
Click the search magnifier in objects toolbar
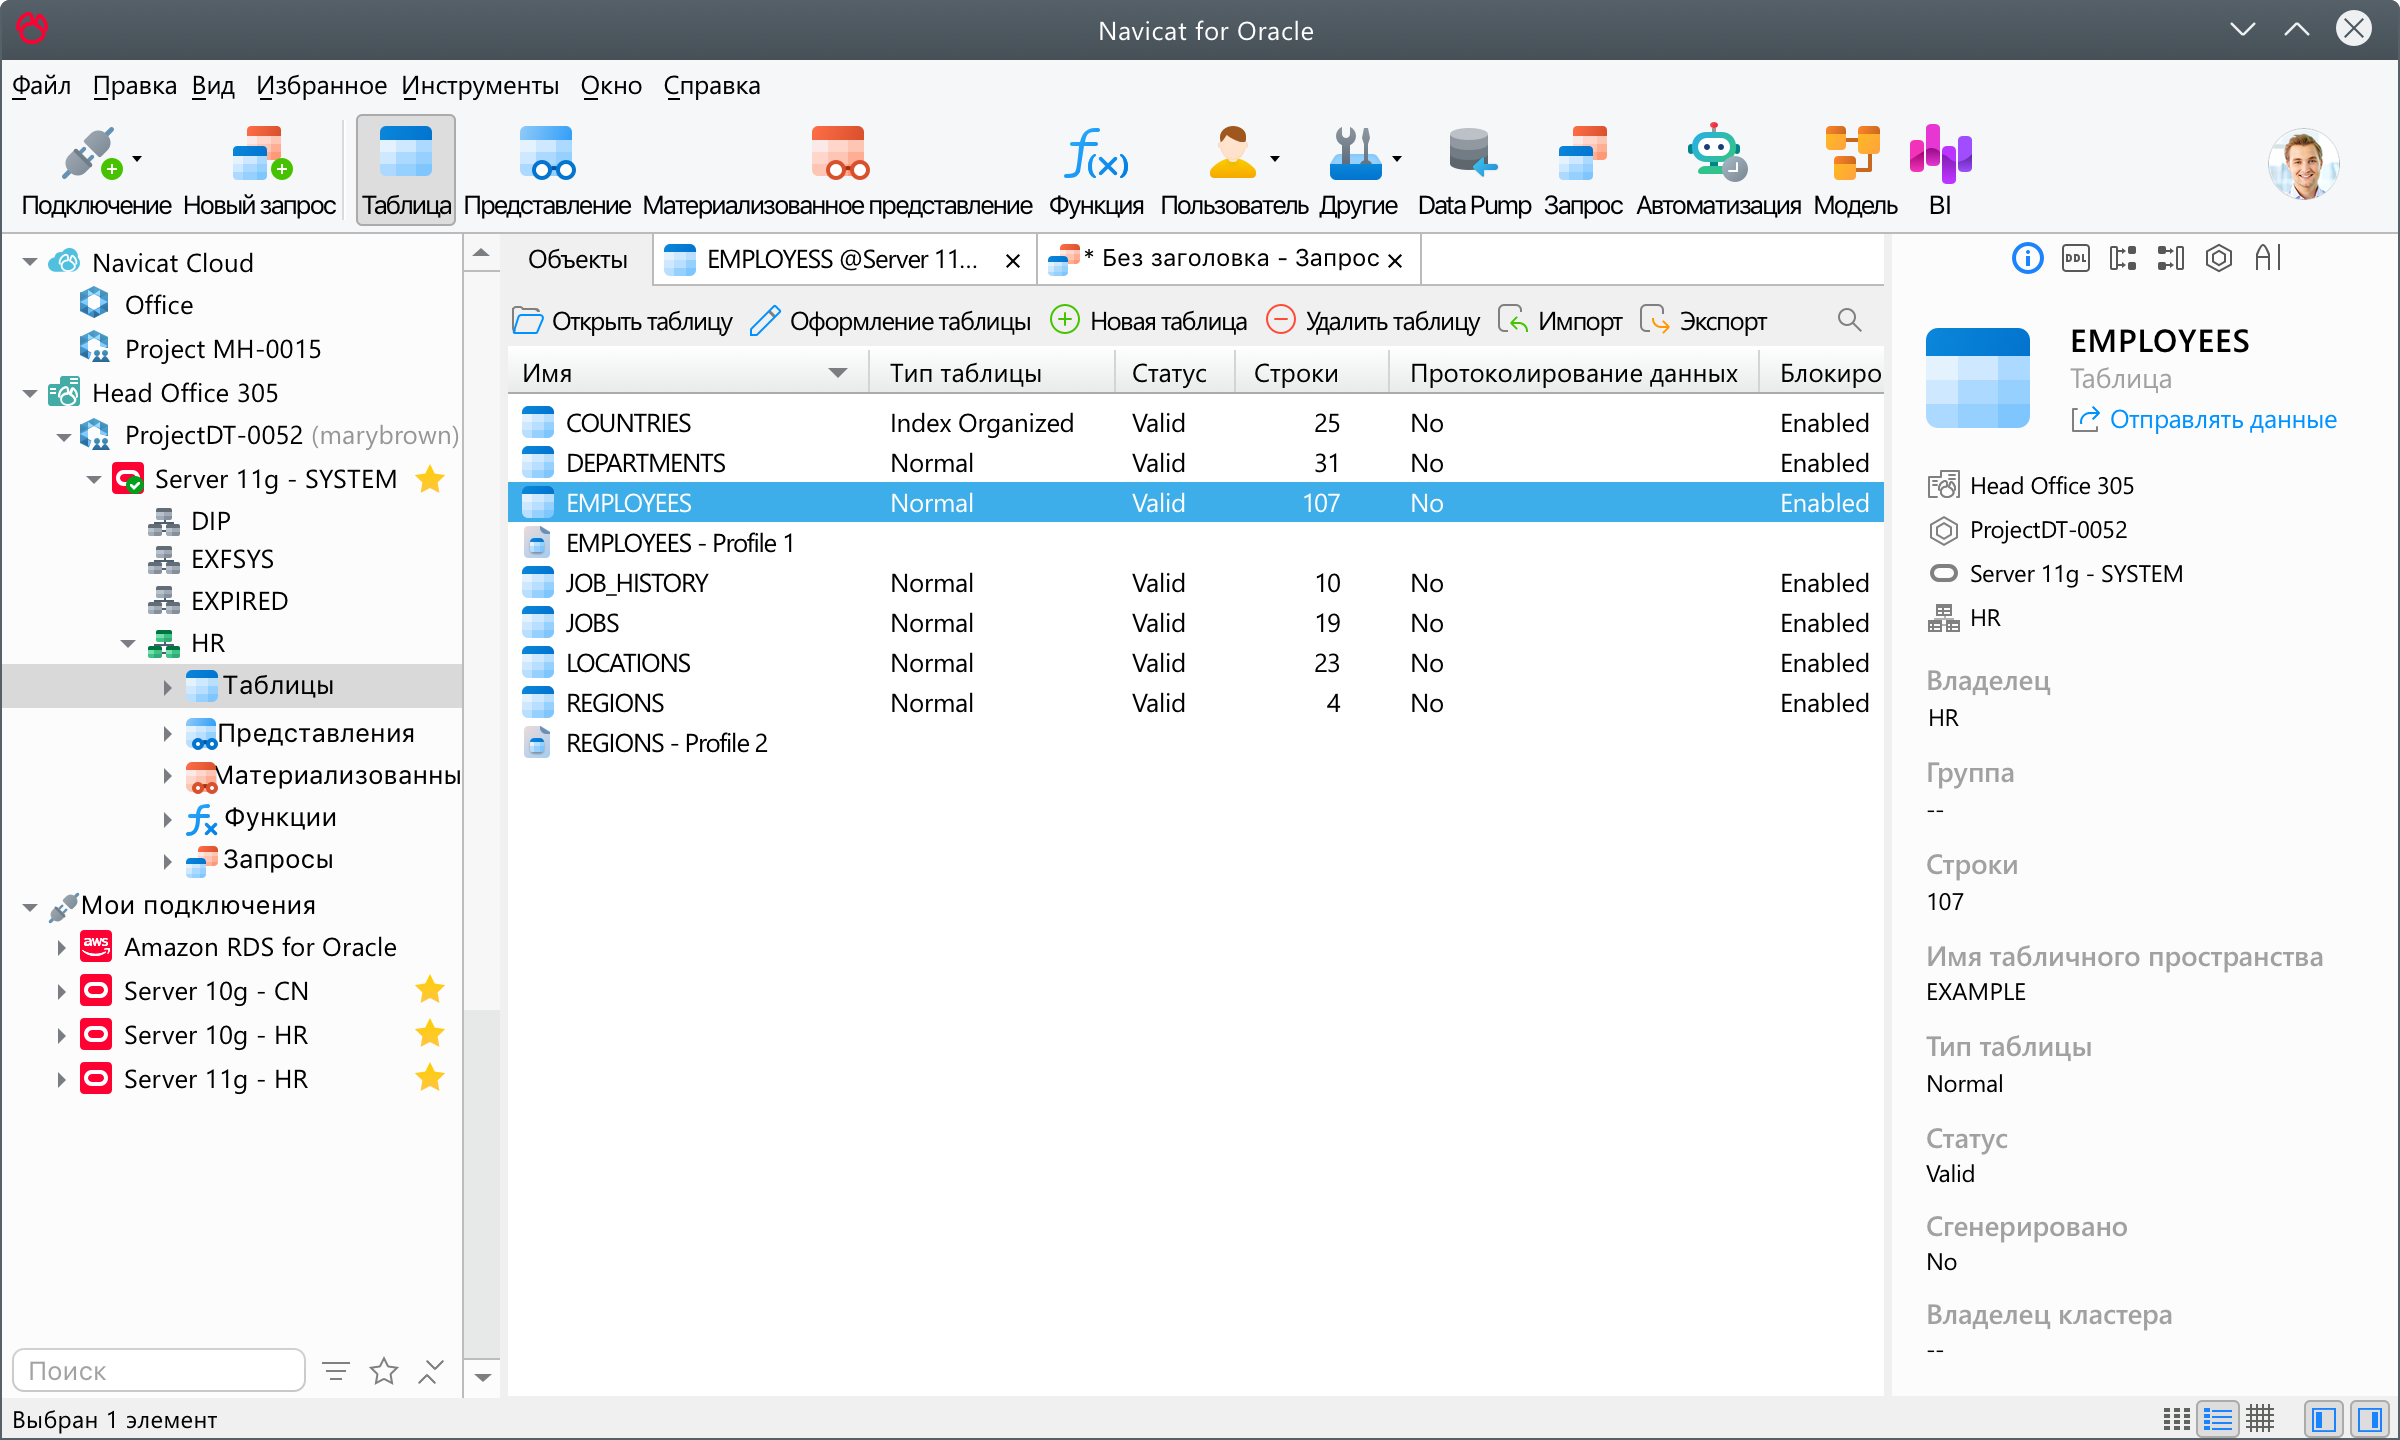click(x=1849, y=320)
